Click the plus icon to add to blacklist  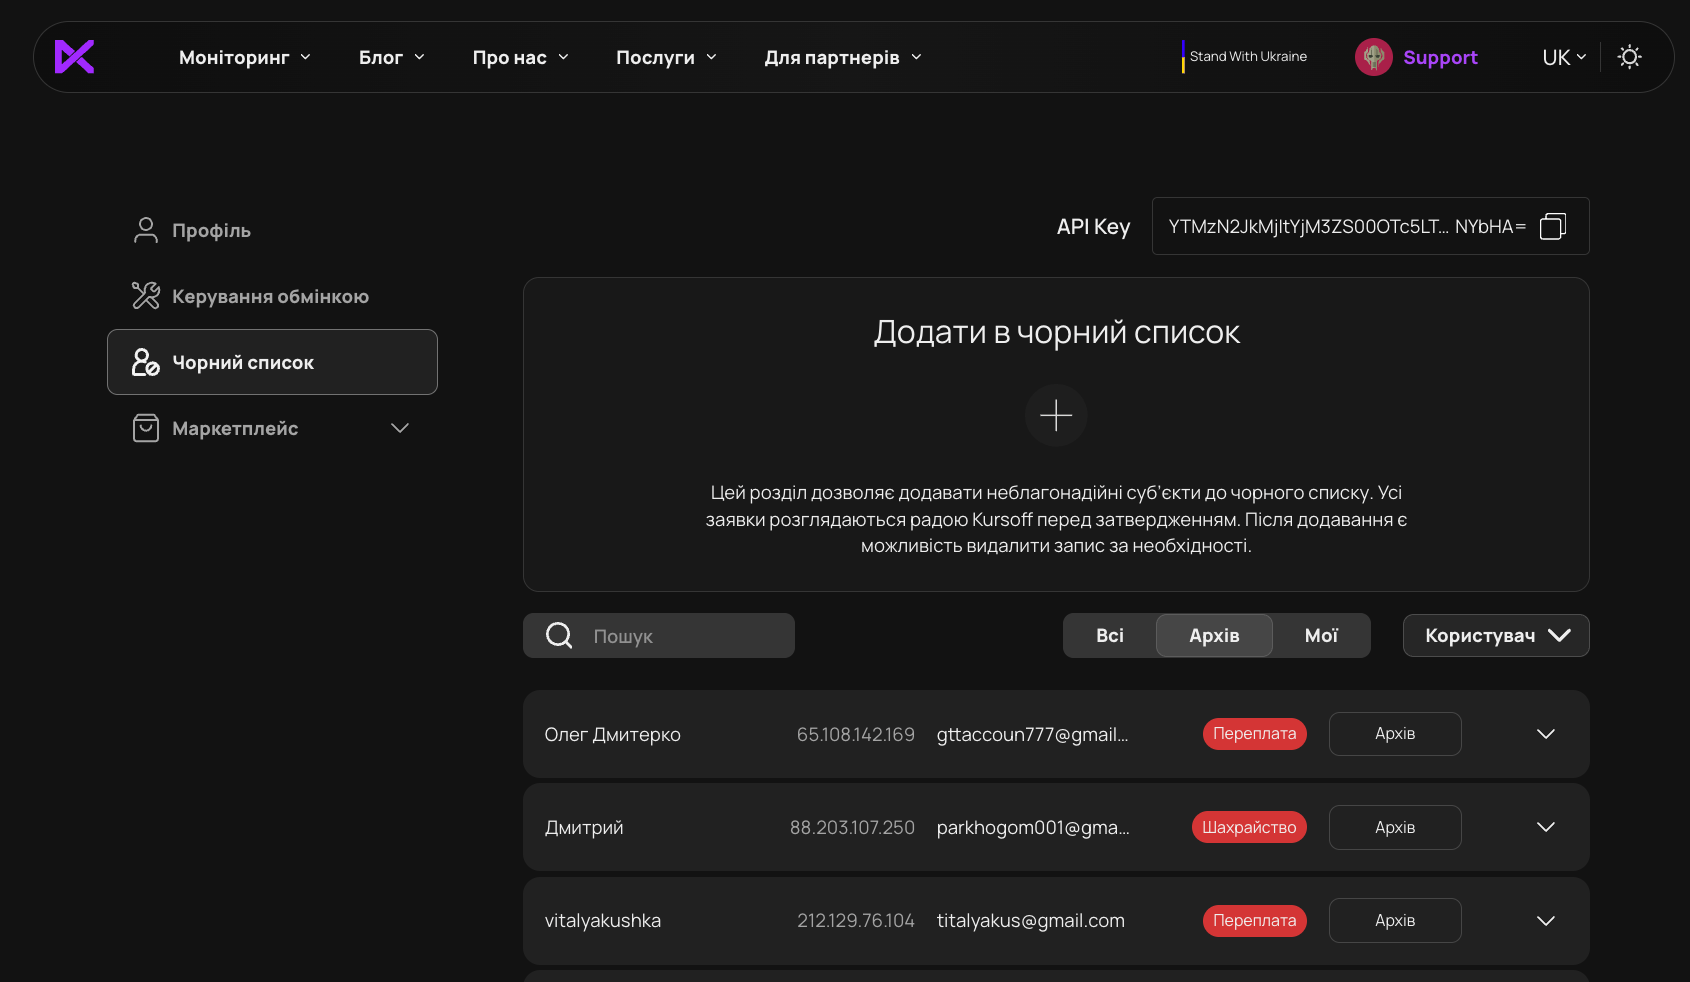[x=1056, y=415]
